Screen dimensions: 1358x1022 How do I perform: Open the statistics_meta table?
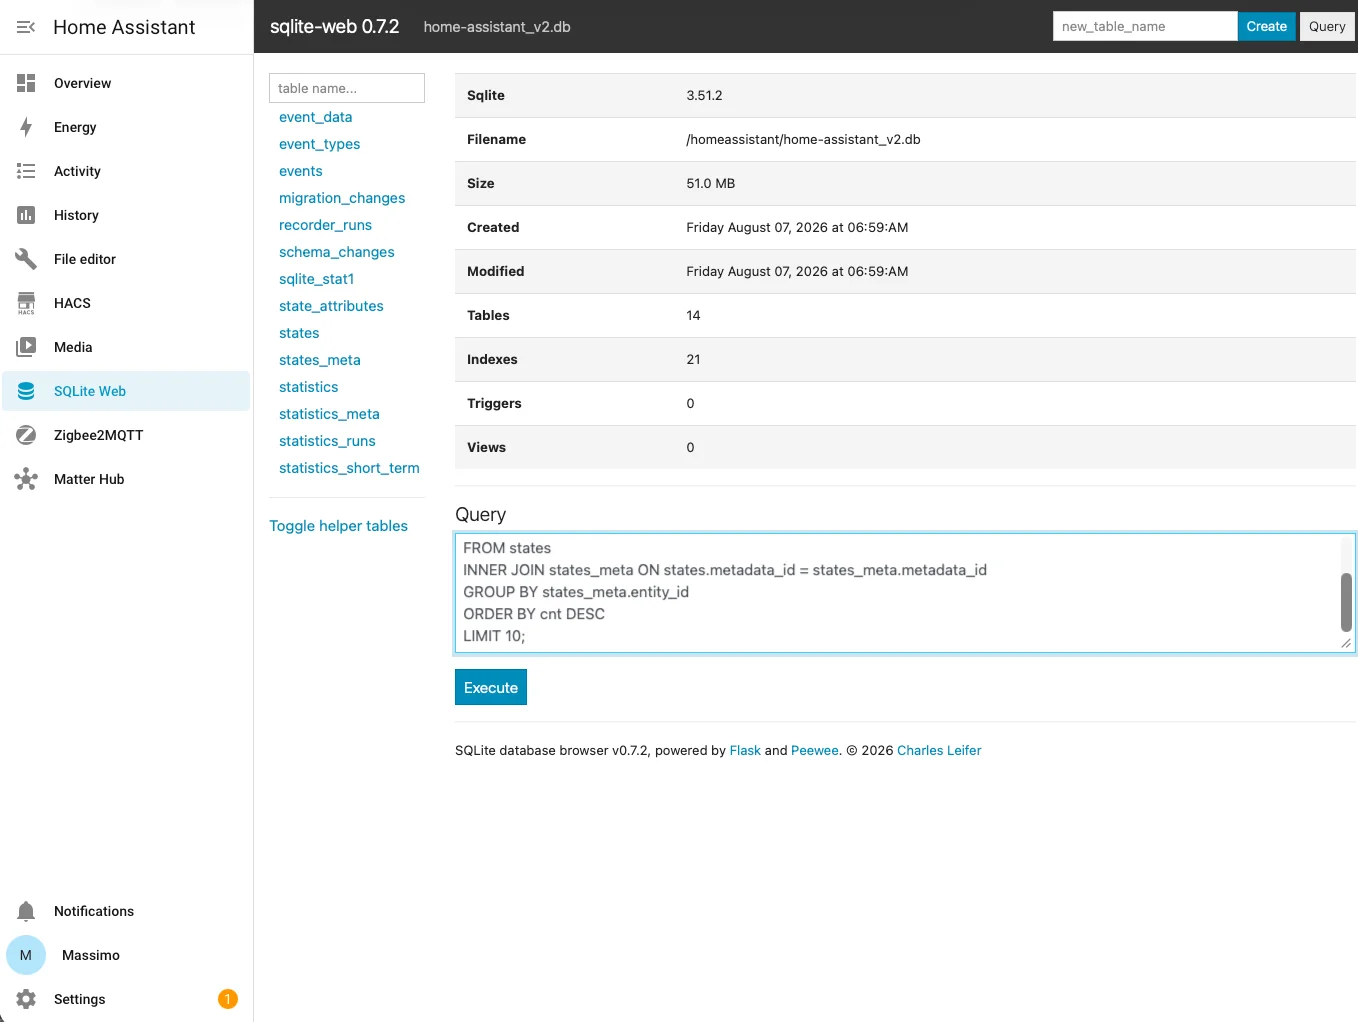point(329,414)
